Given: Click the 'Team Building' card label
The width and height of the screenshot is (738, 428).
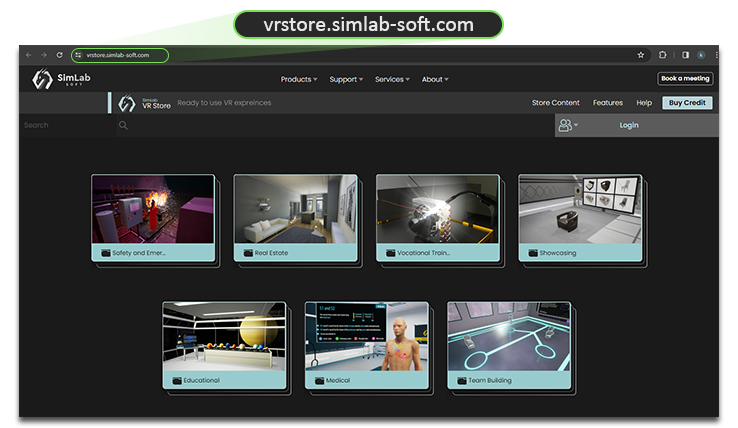Looking at the screenshot, I should [489, 381].
